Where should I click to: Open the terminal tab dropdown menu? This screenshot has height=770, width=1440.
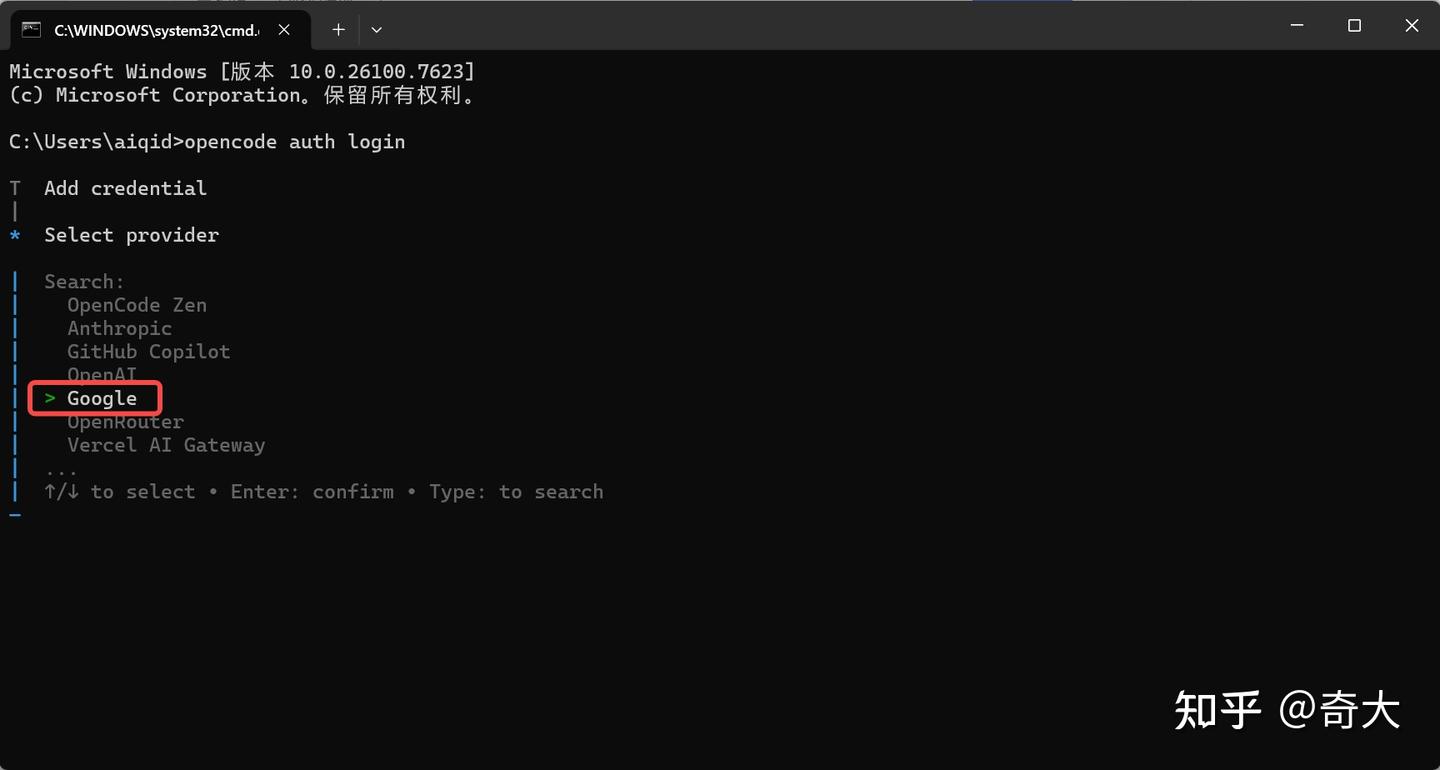tap(376, 30)
